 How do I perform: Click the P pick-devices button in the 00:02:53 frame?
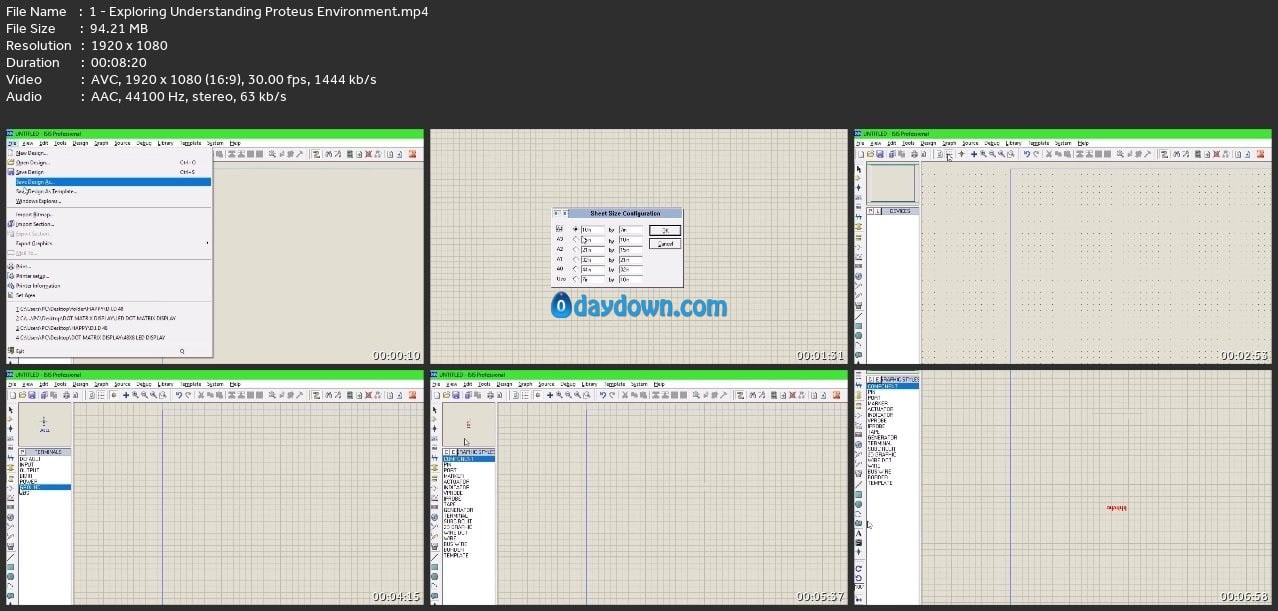[871, 211]
